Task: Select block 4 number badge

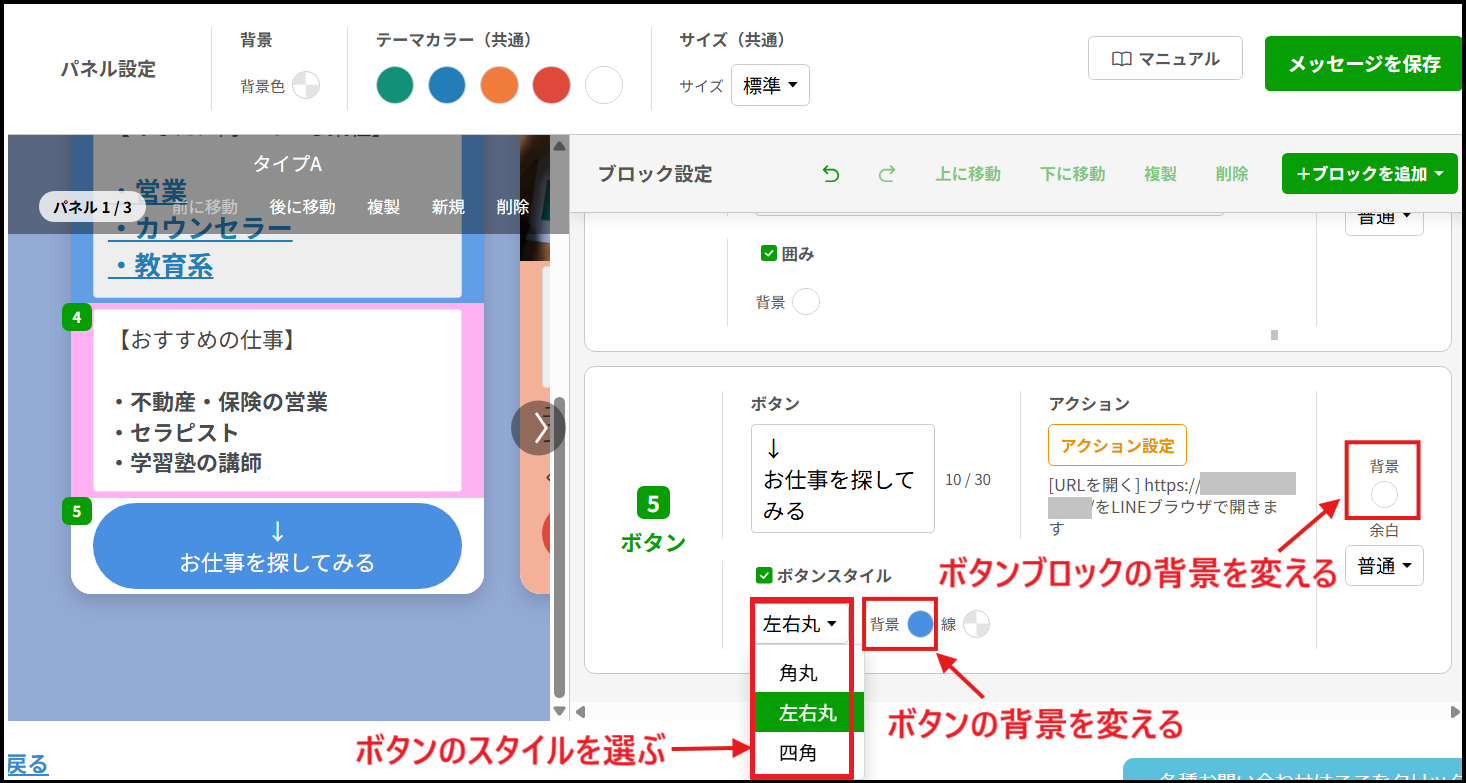Action: coord(77,318)
